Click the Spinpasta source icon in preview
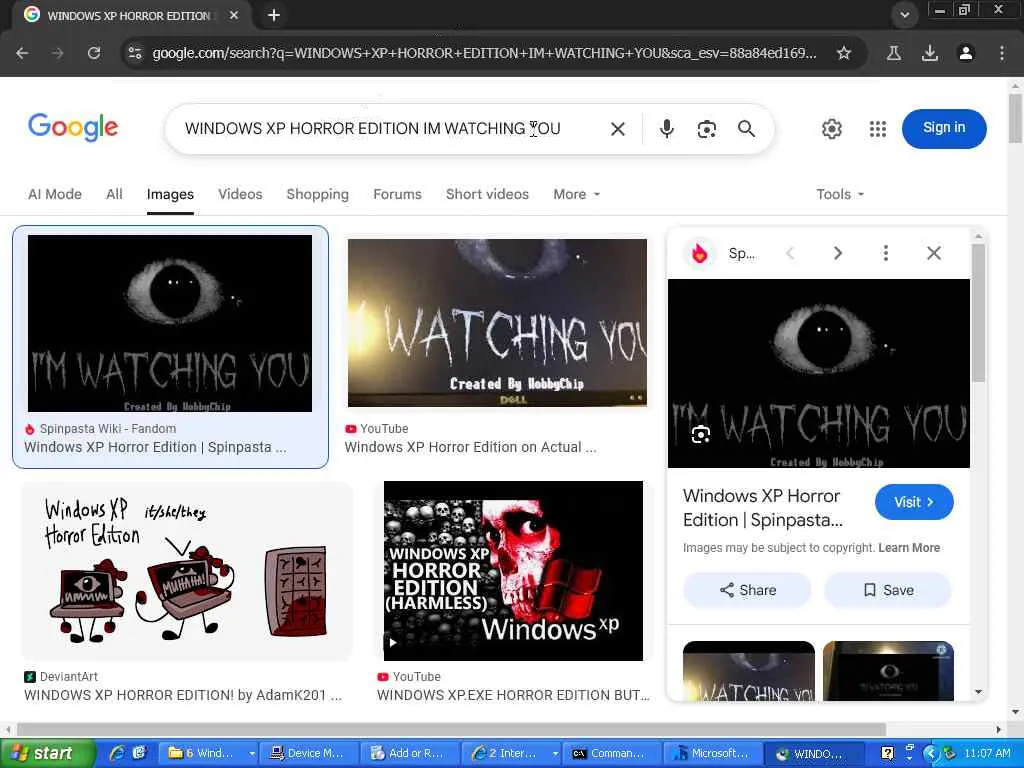The width and height of the screenshot is (1024, 768). pyautogui.click(x=699, y=253)
